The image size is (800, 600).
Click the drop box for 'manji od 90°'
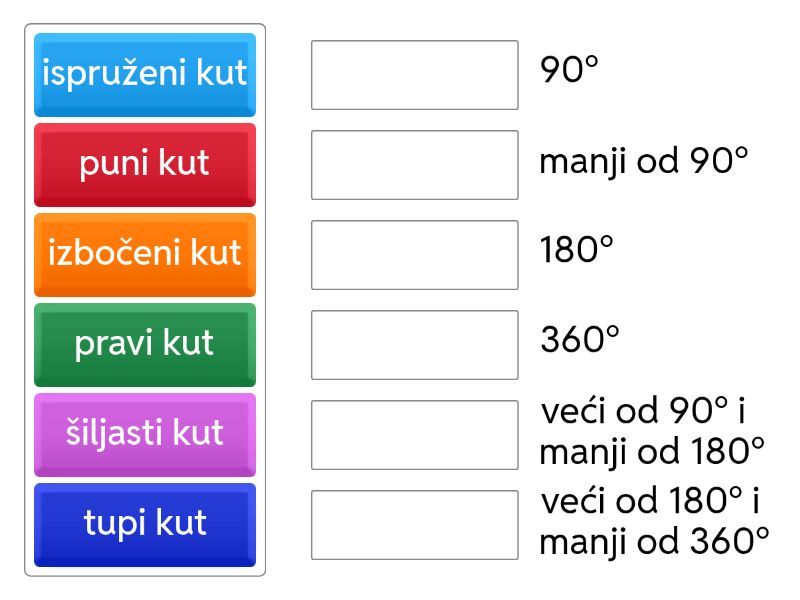pos(414,165)
